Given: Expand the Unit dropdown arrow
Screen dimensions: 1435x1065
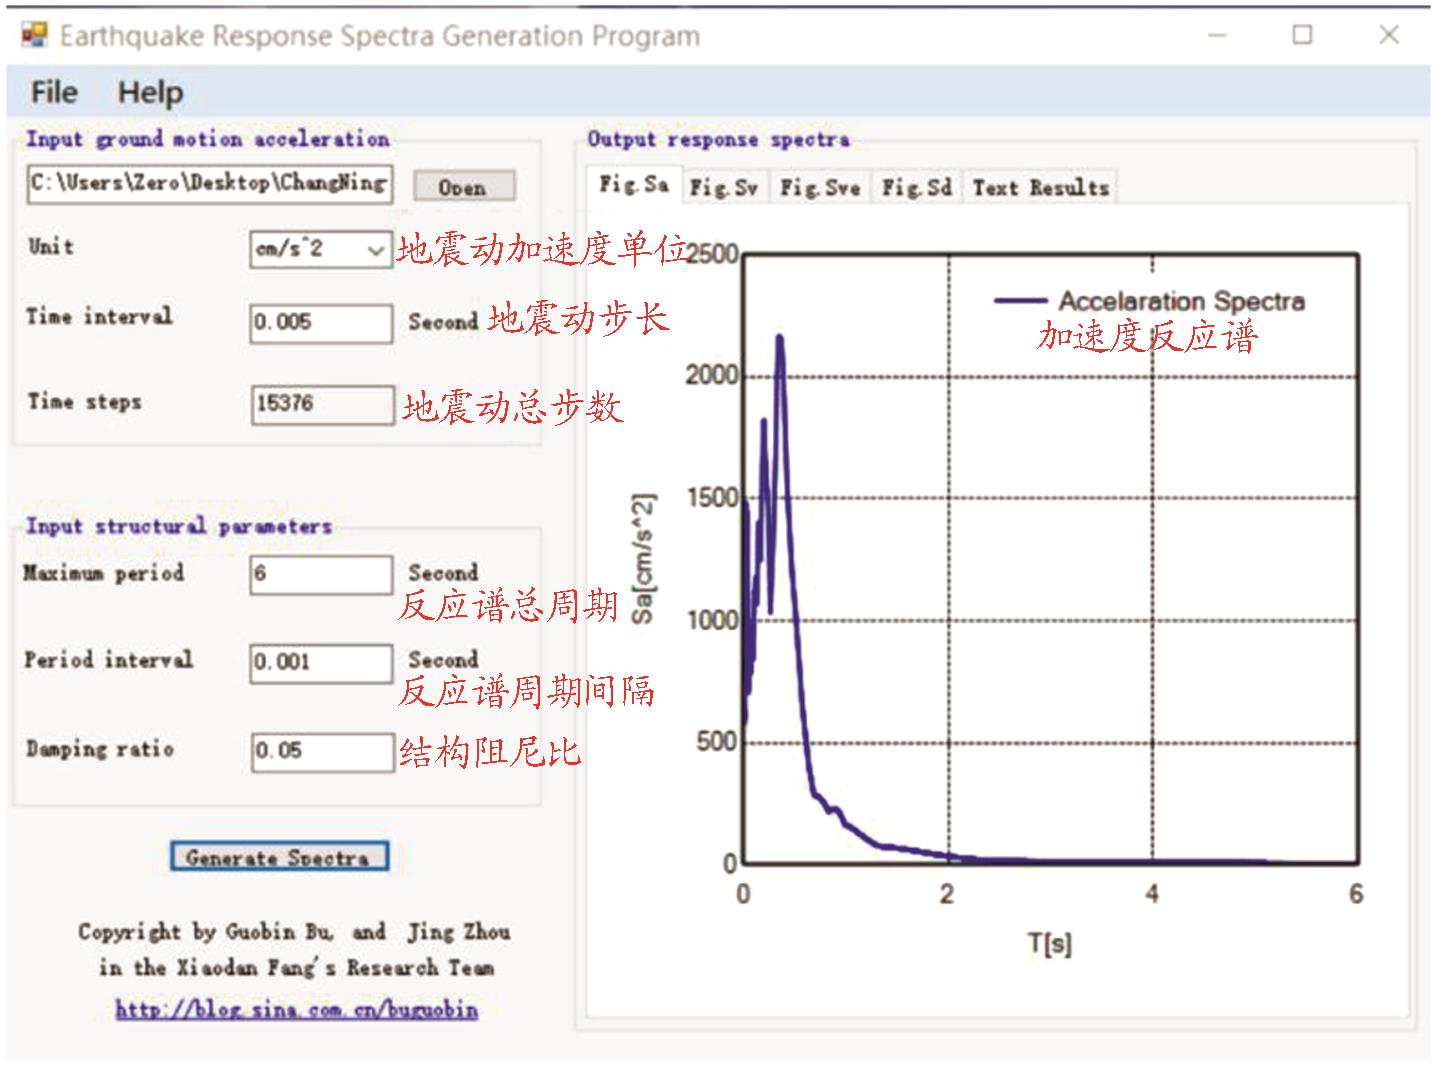Looking at the screenshot, I should click(x=376, y=250).
